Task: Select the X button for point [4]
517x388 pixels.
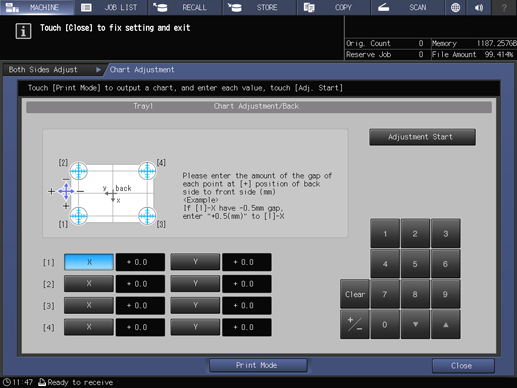Action: tap(89, 327)
